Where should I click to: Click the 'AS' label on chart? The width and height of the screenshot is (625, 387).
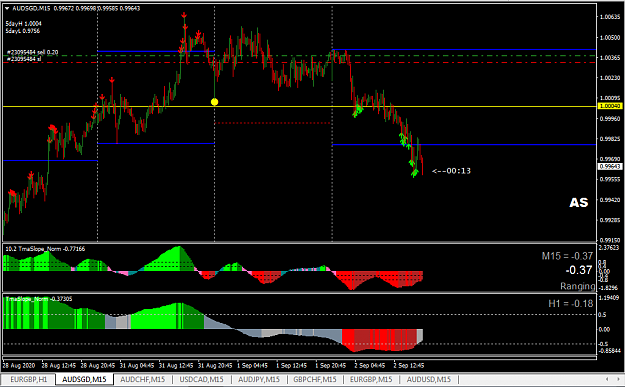click(578, 202)
